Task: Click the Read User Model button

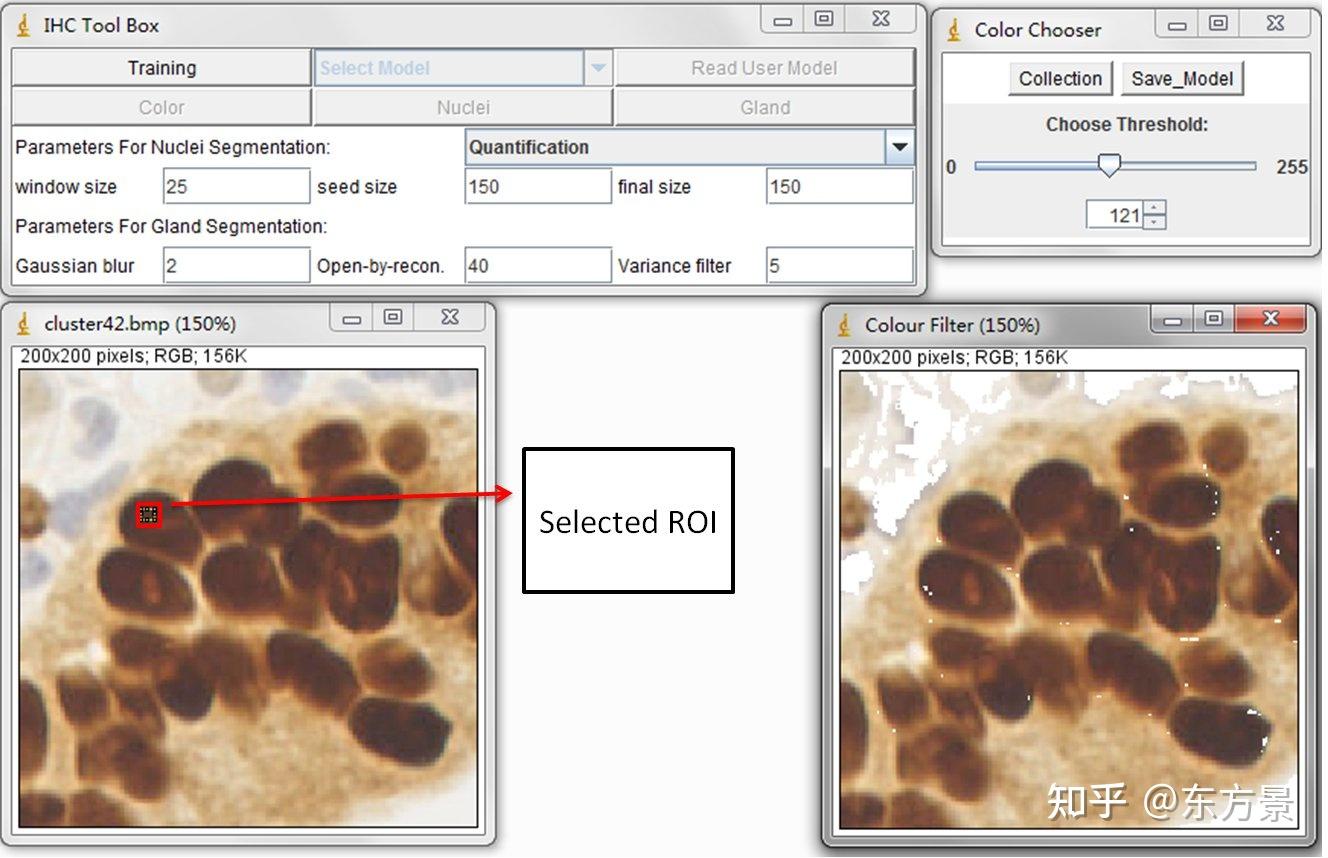Action: (x=765, y=67)
